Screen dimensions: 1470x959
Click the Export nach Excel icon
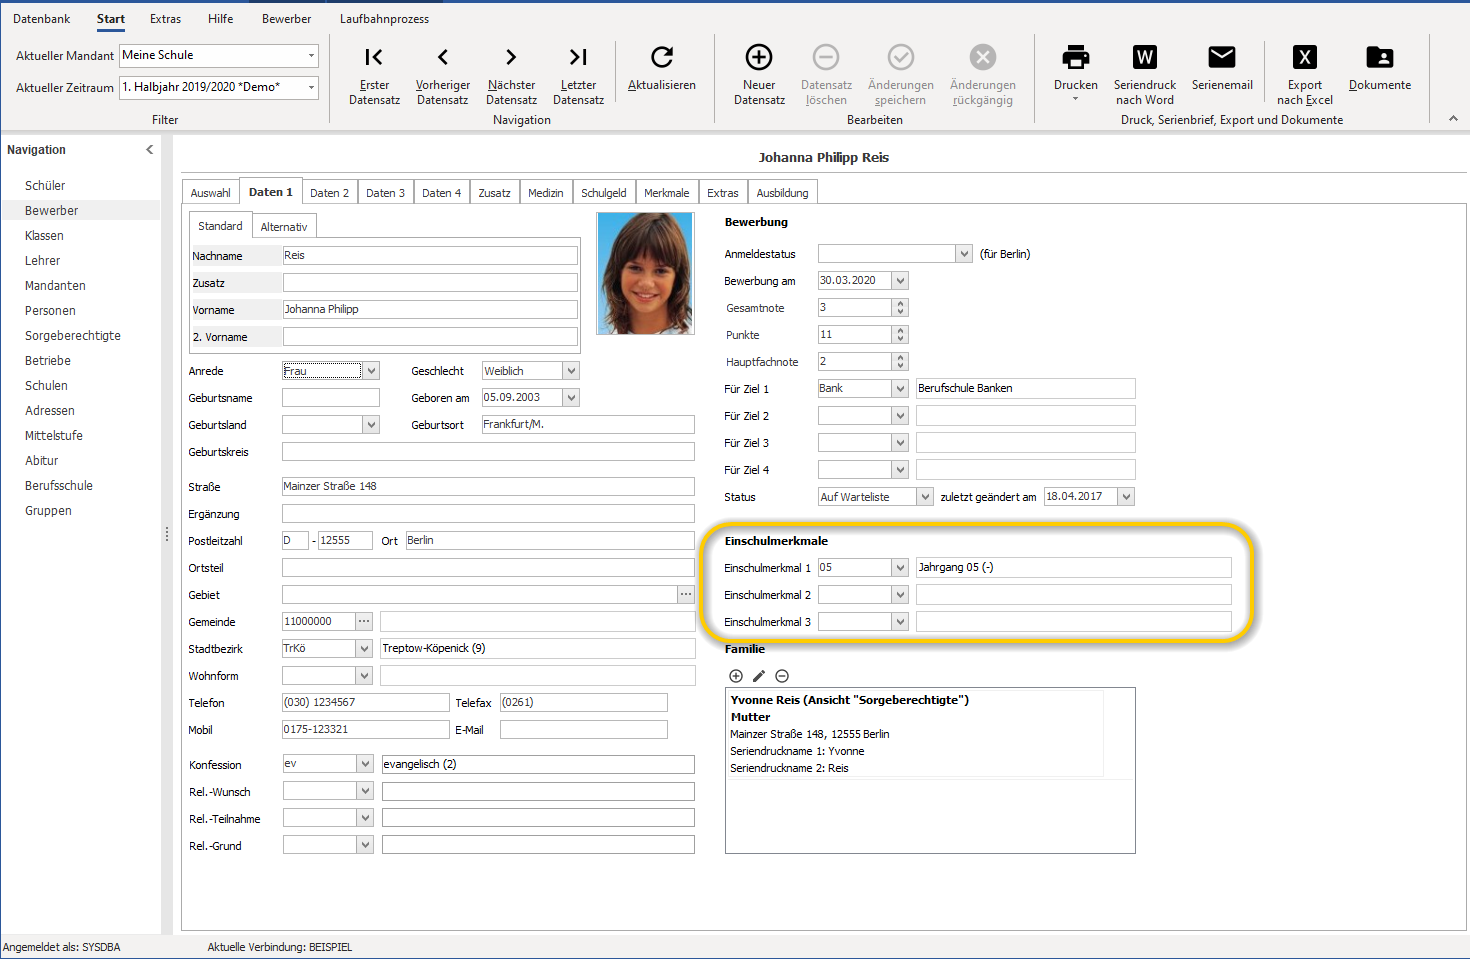(x=1305, y=57)
